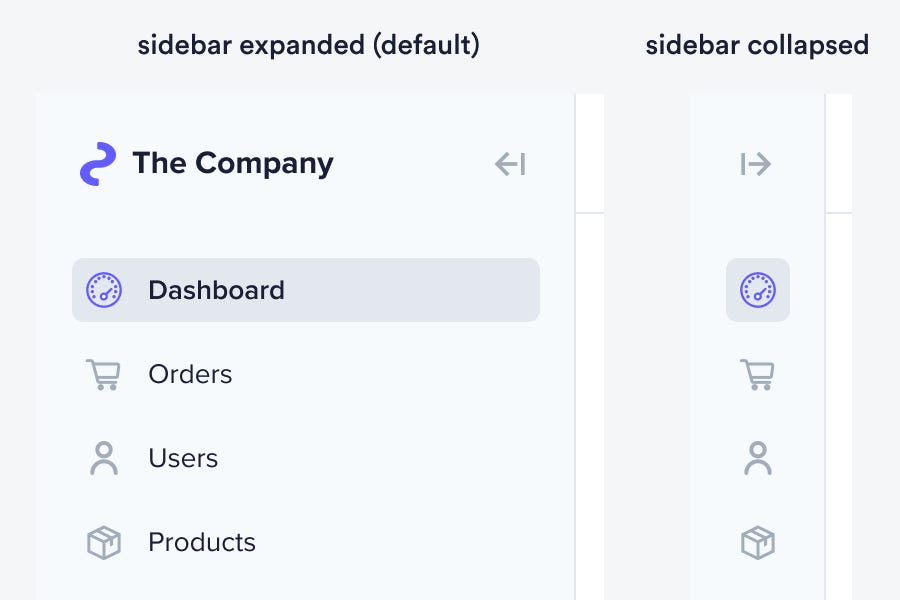
Task: Expand the collapsed sidebar with the right arrow
Action: (x=756, y=164)
